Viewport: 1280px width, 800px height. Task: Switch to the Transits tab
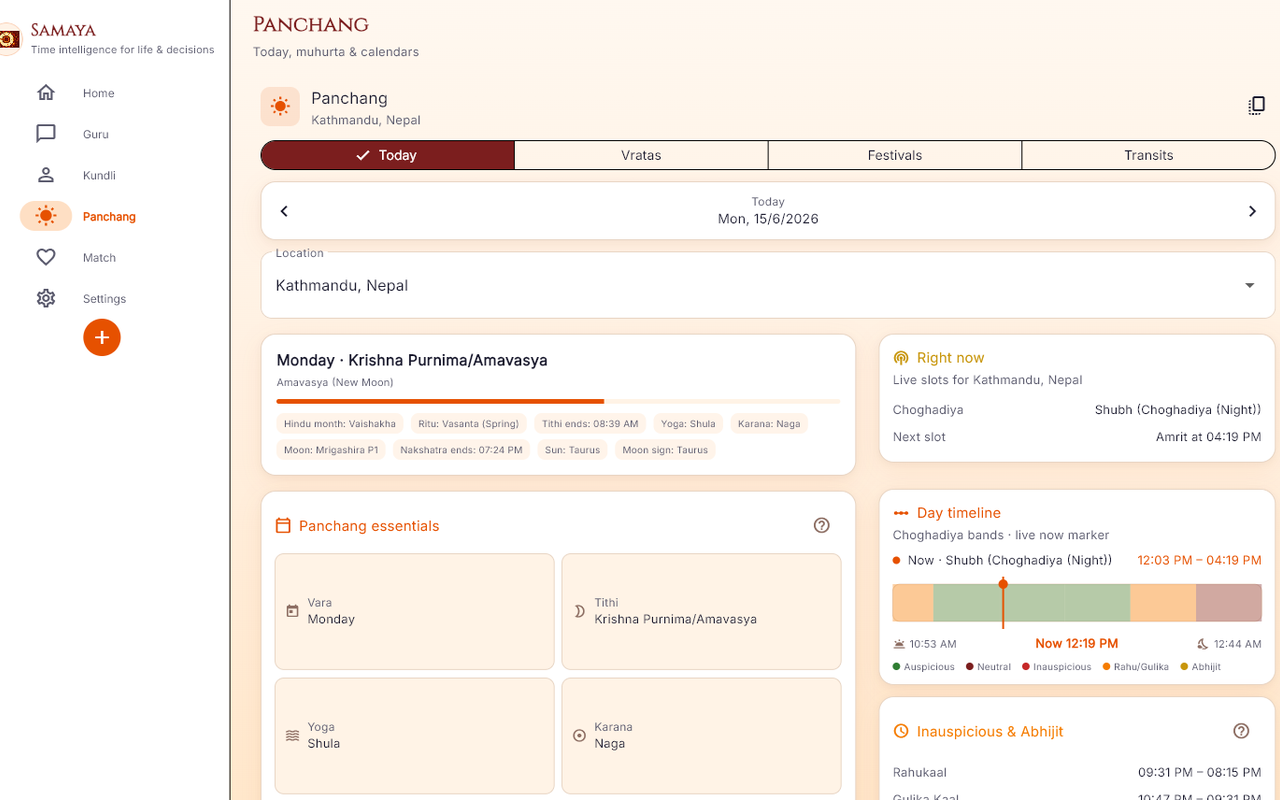pos(1148,155)
